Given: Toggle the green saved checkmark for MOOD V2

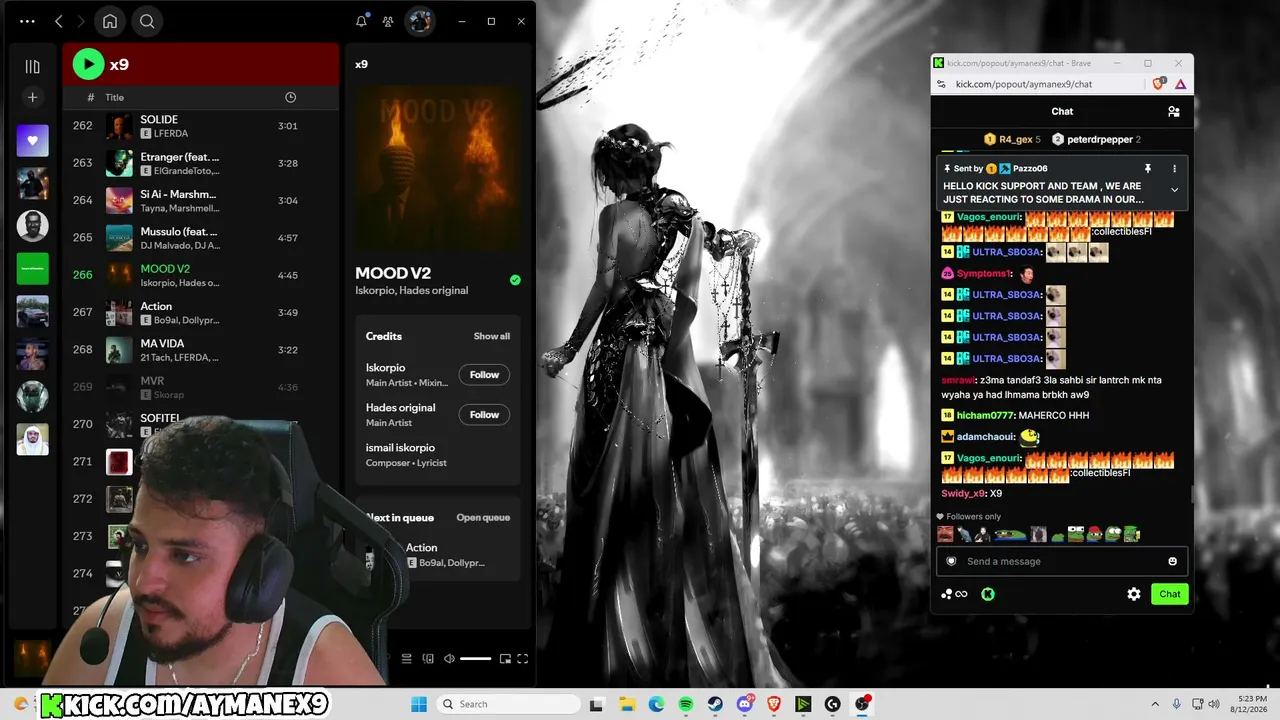Looking at the screenshot, I should pyautogui.click(x=515, y=280).
